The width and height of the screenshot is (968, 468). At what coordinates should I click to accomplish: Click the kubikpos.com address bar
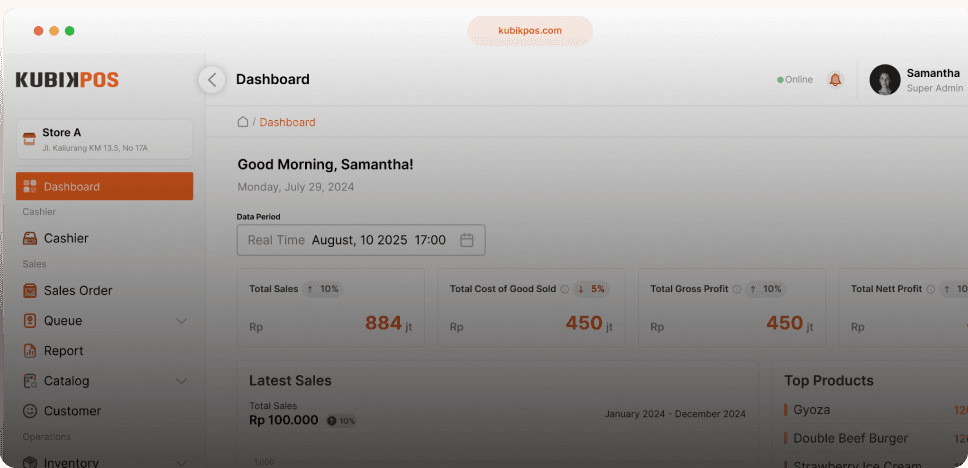click(530, 31)
